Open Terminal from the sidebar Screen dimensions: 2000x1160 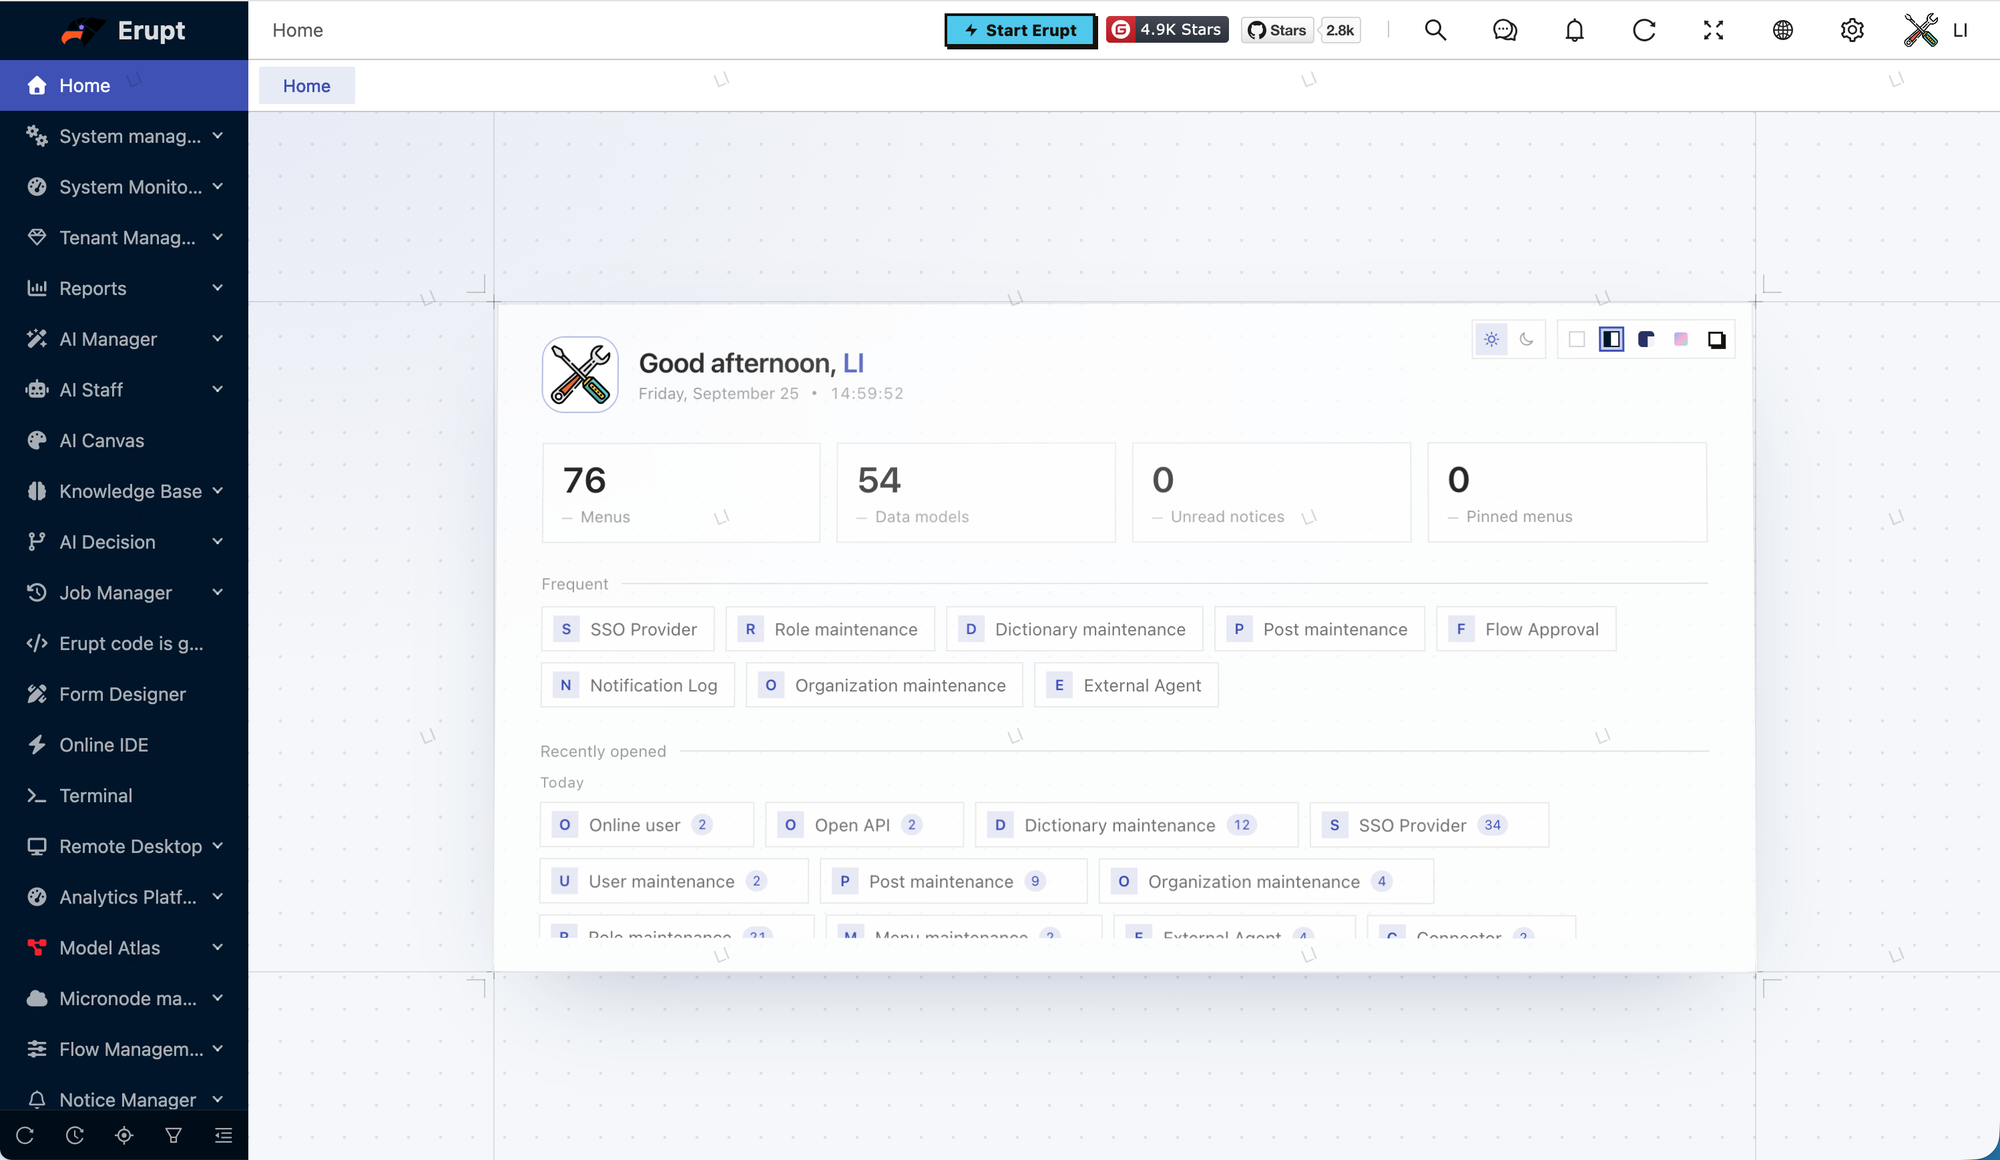coord(124,795)
